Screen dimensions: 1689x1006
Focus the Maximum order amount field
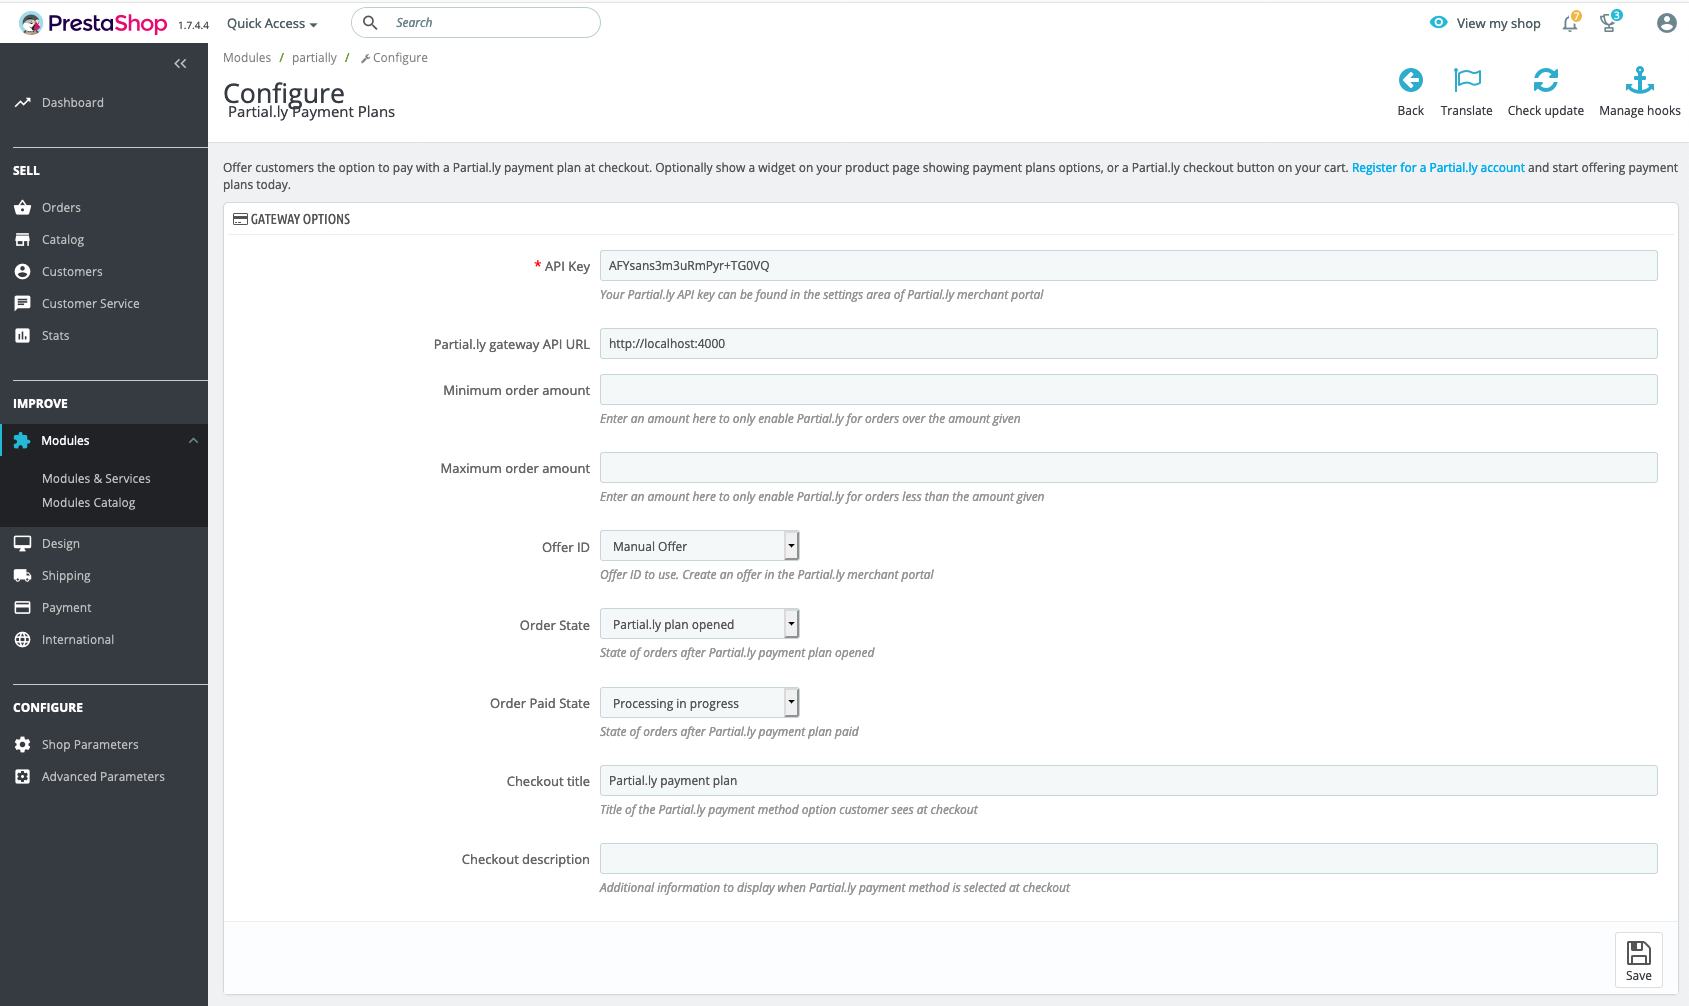(x=1128, y=468)
